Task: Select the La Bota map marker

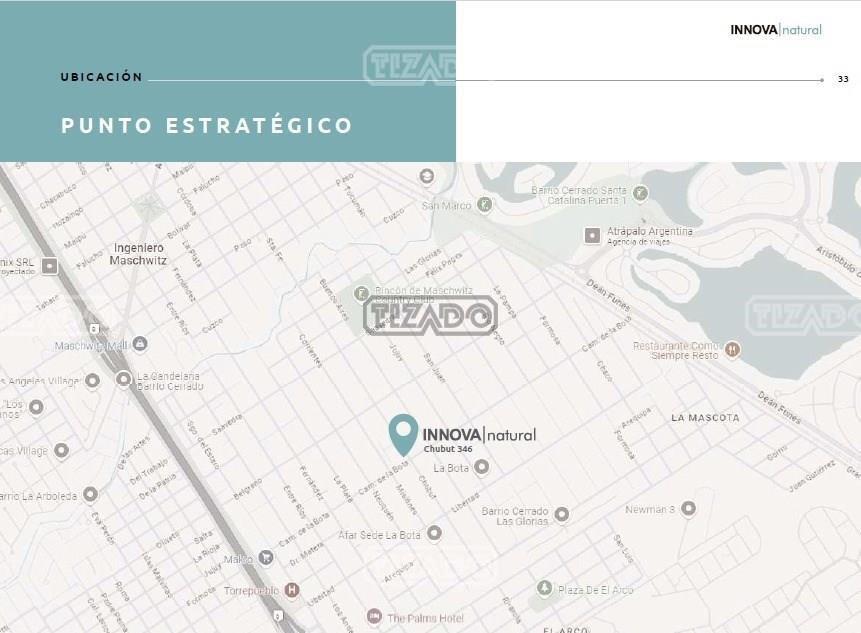Action: (x=482, y=467)
